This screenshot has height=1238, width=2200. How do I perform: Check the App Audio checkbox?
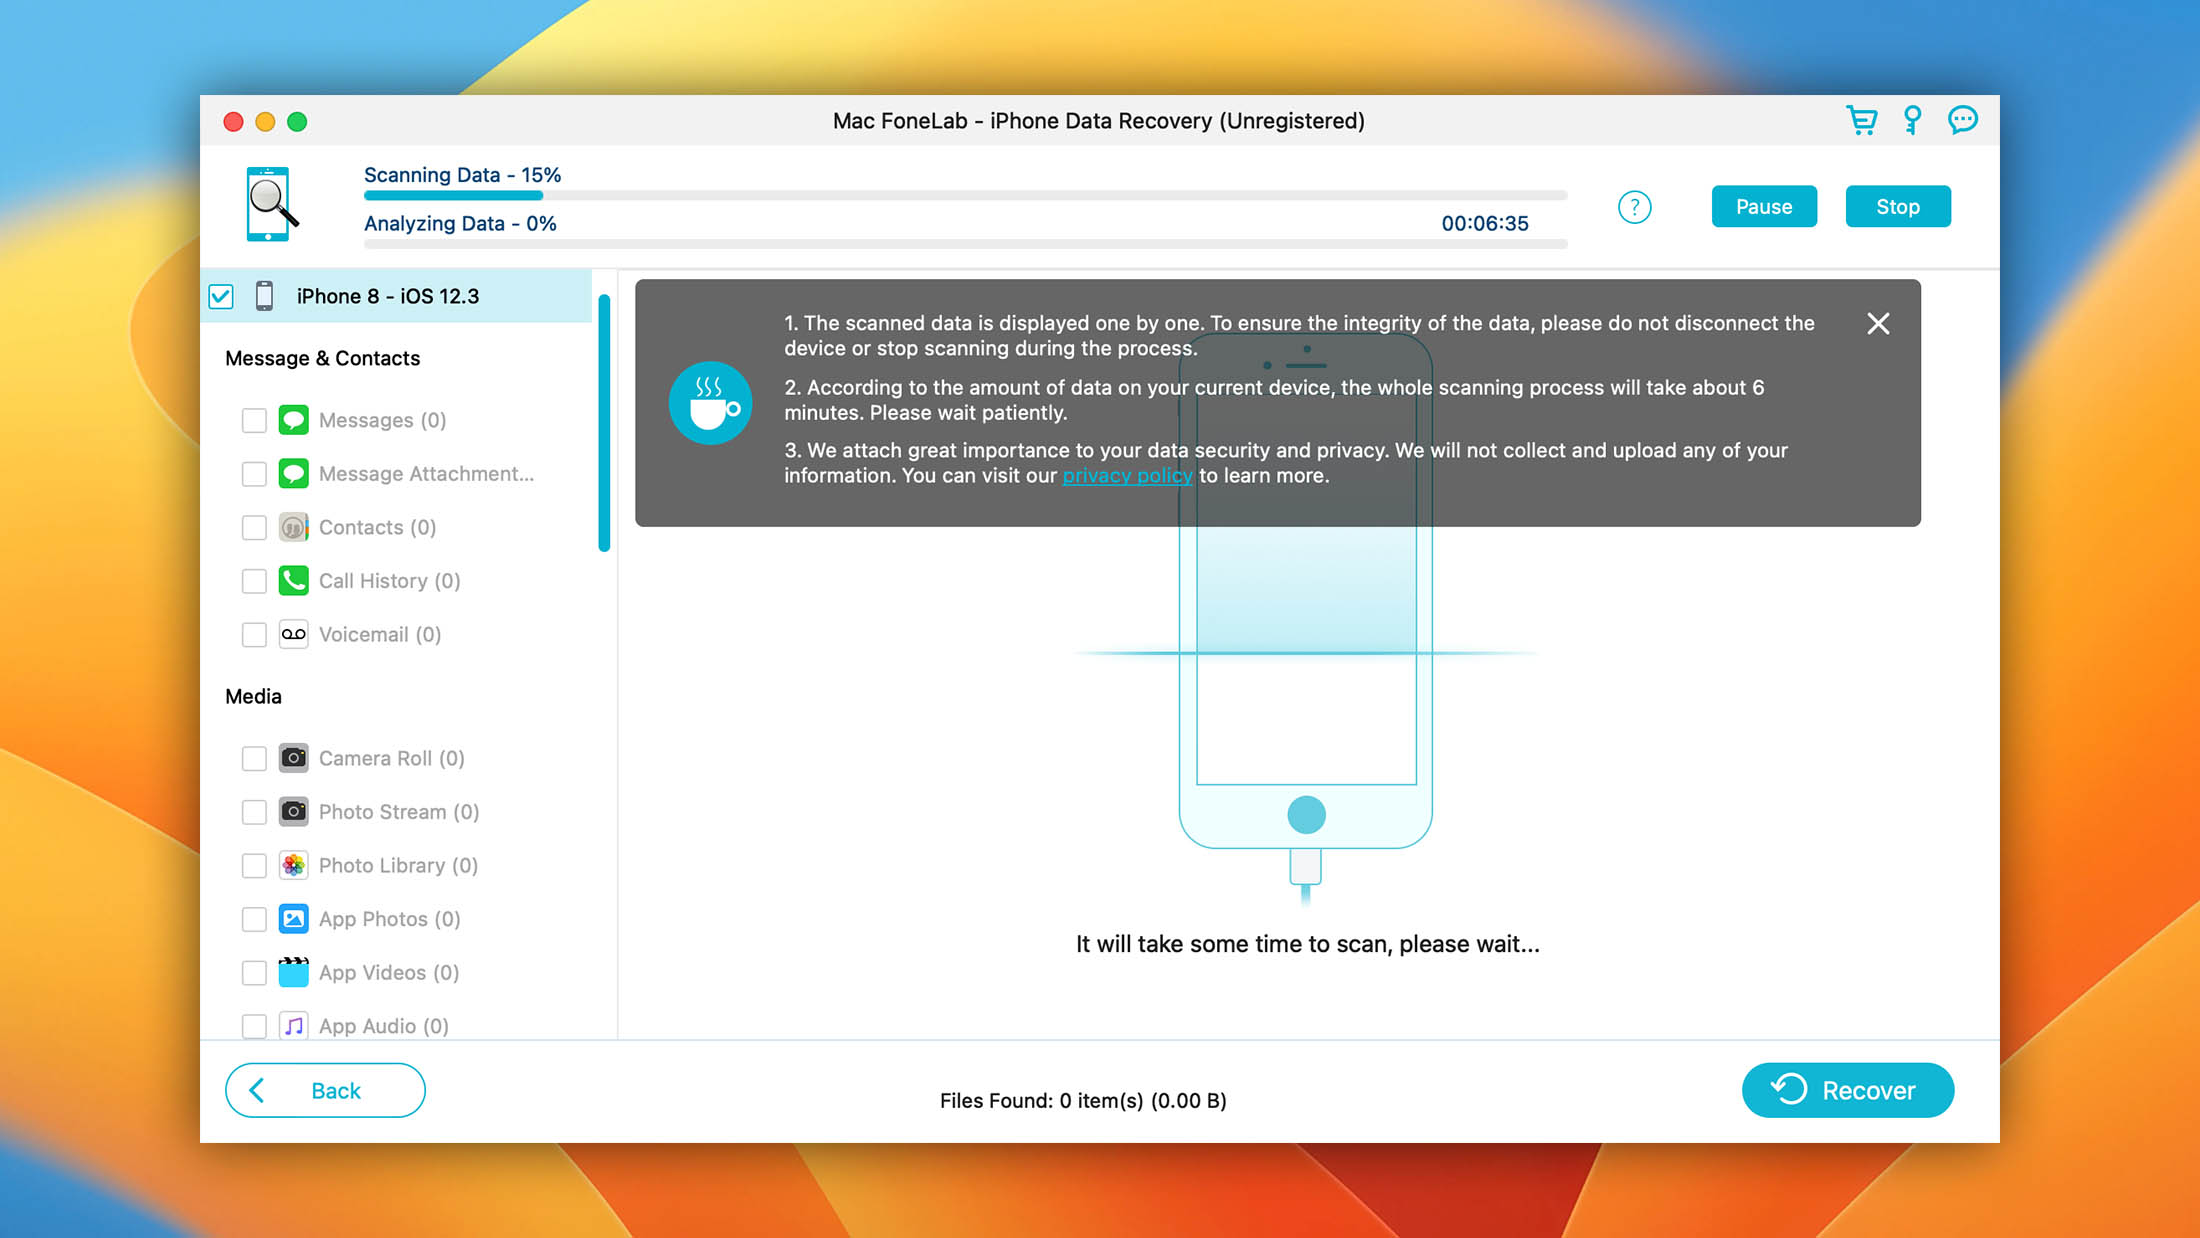[254, 1026]
